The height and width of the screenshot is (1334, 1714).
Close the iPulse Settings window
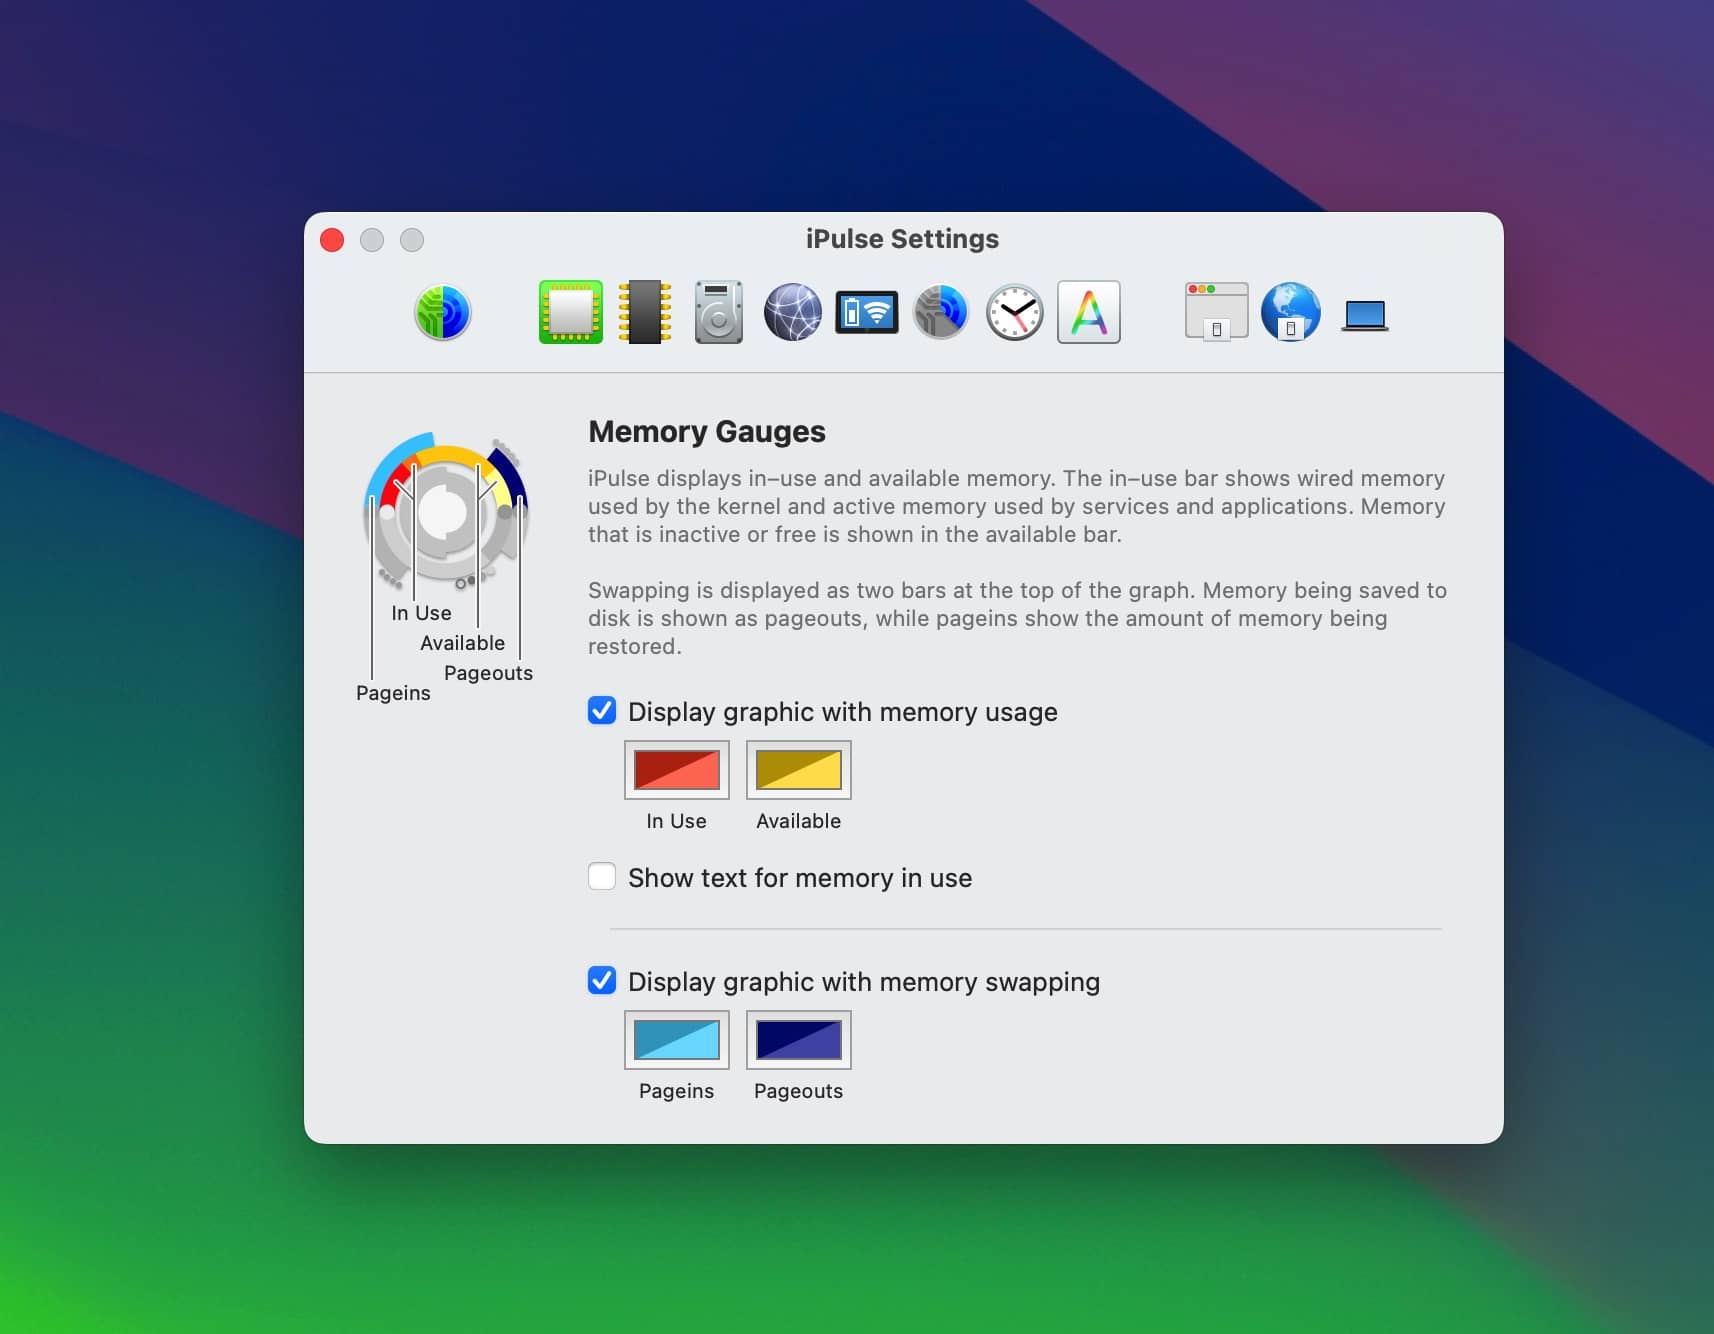pyautogui.click(x=332, y=240)
